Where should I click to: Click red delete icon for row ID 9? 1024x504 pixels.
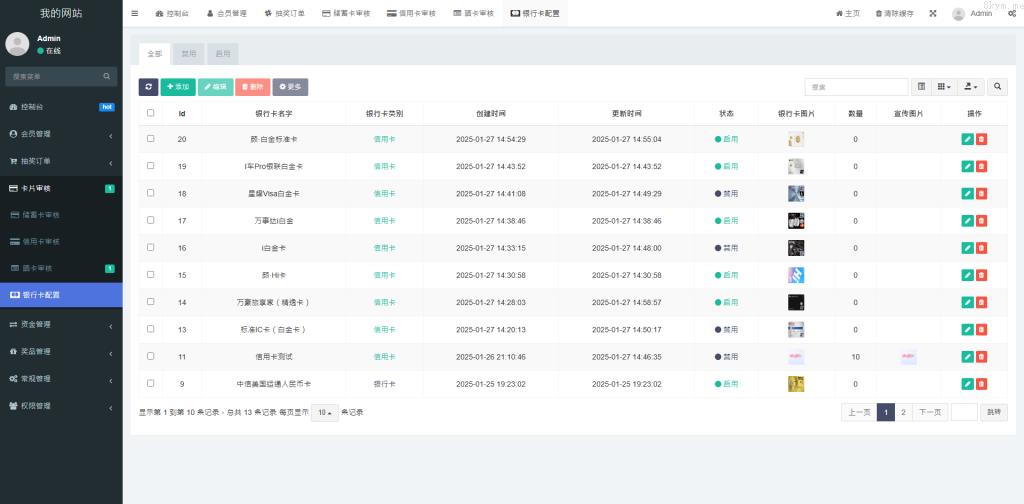pos(981,383)
